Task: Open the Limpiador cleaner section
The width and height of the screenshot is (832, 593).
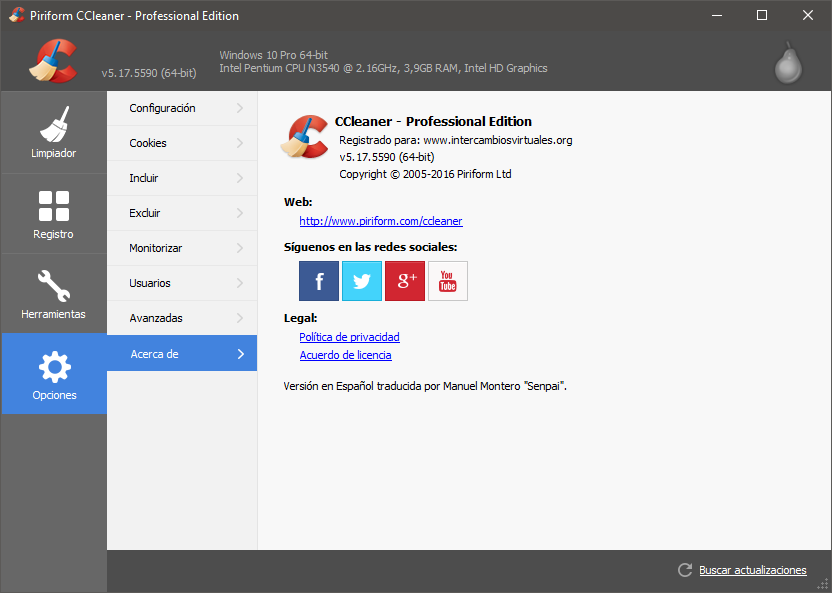Action: click(54, 132)
